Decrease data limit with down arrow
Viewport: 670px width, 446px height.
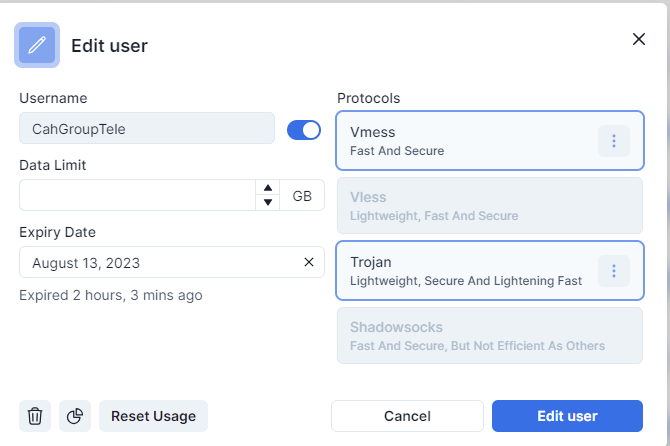pyautogui.click(x=267, y=202)
